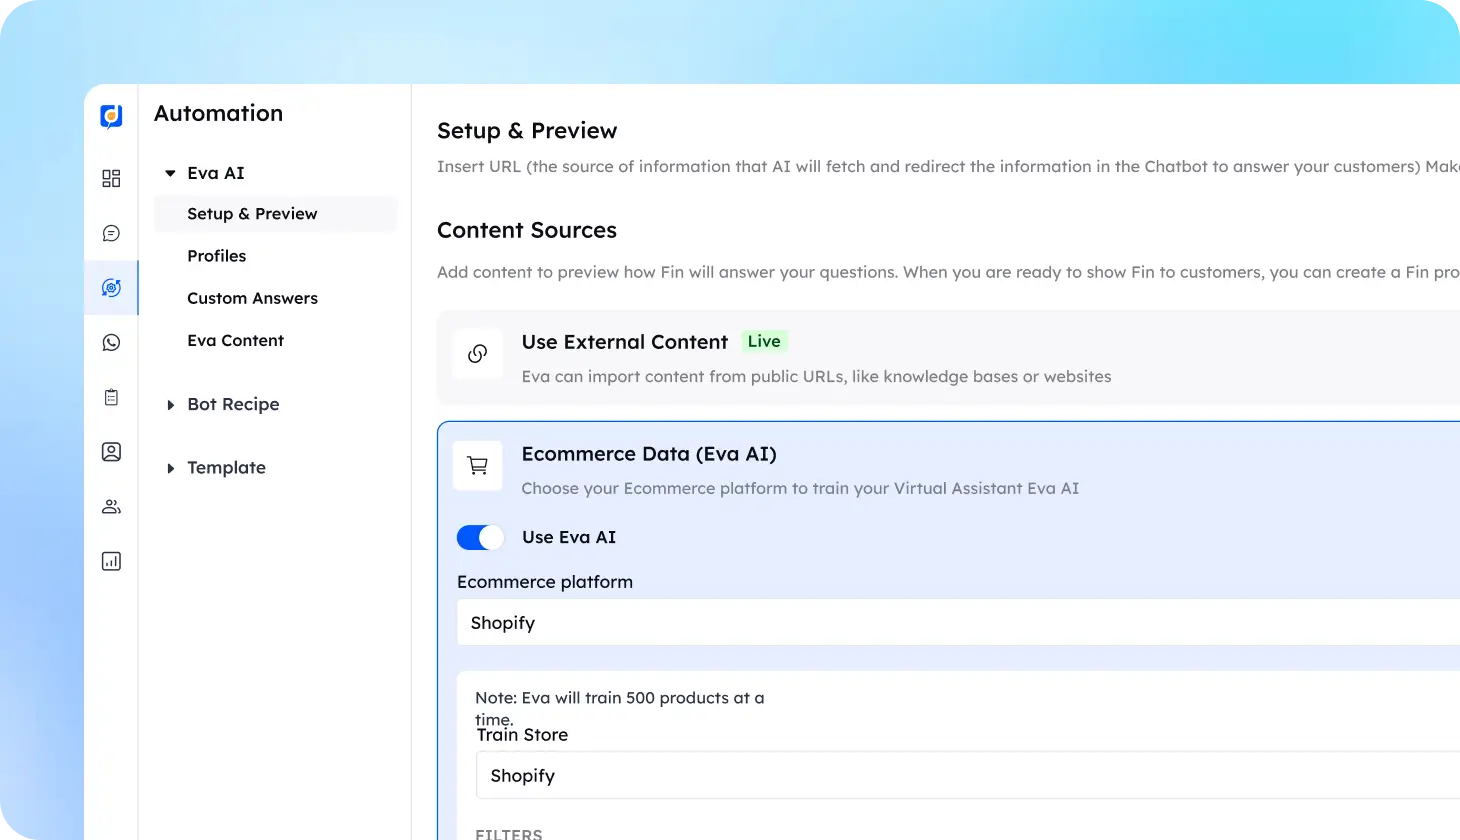Open the reports chart icon in sidebar
This screenshot has height=840, width=1460.
[x=111, y=561]
